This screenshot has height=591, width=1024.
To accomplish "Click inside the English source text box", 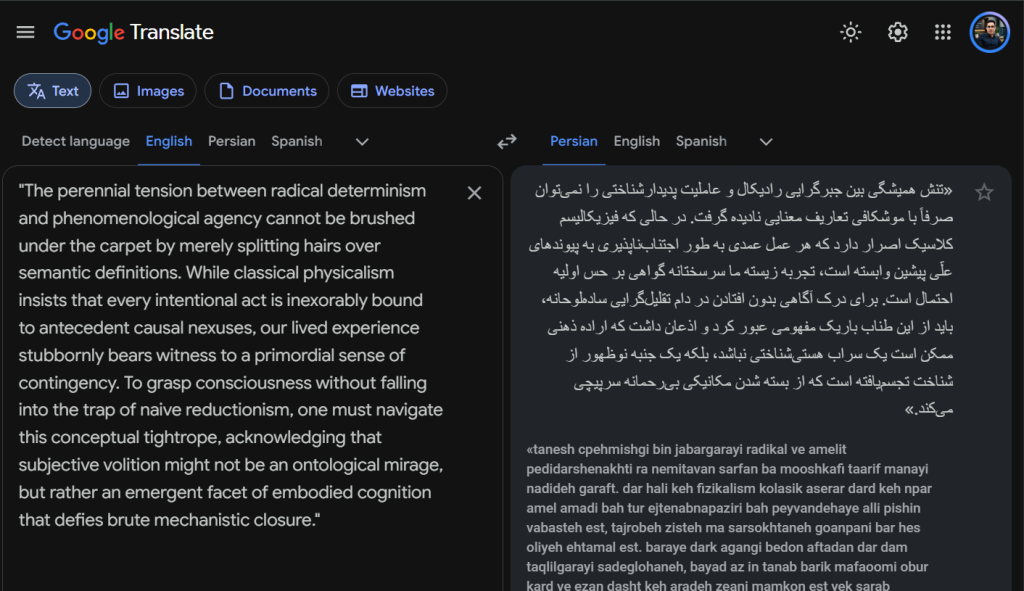I will point(232,355).
